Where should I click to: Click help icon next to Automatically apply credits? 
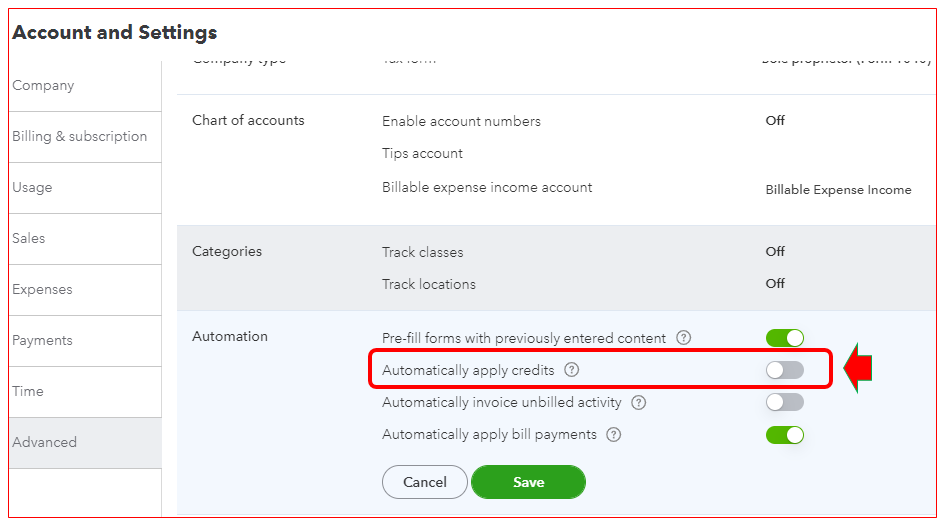tap(572, 370)
